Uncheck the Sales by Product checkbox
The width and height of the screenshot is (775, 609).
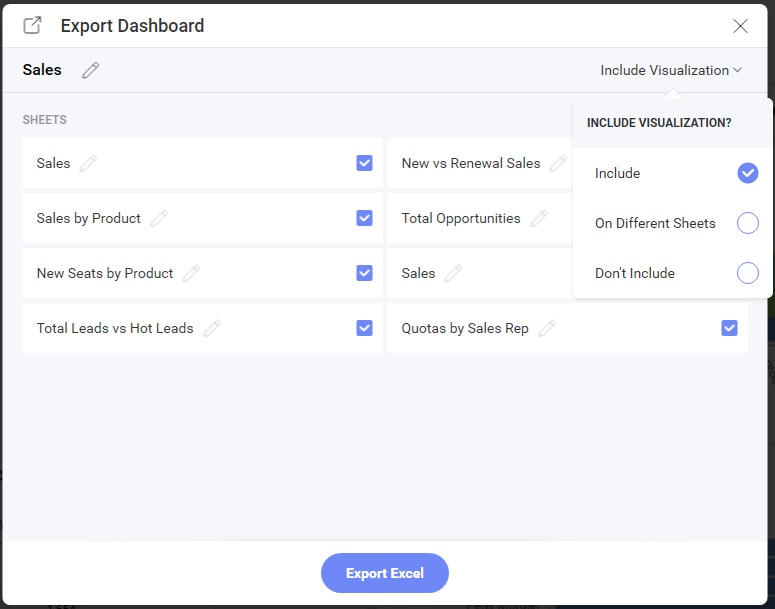tap(364, 218)
